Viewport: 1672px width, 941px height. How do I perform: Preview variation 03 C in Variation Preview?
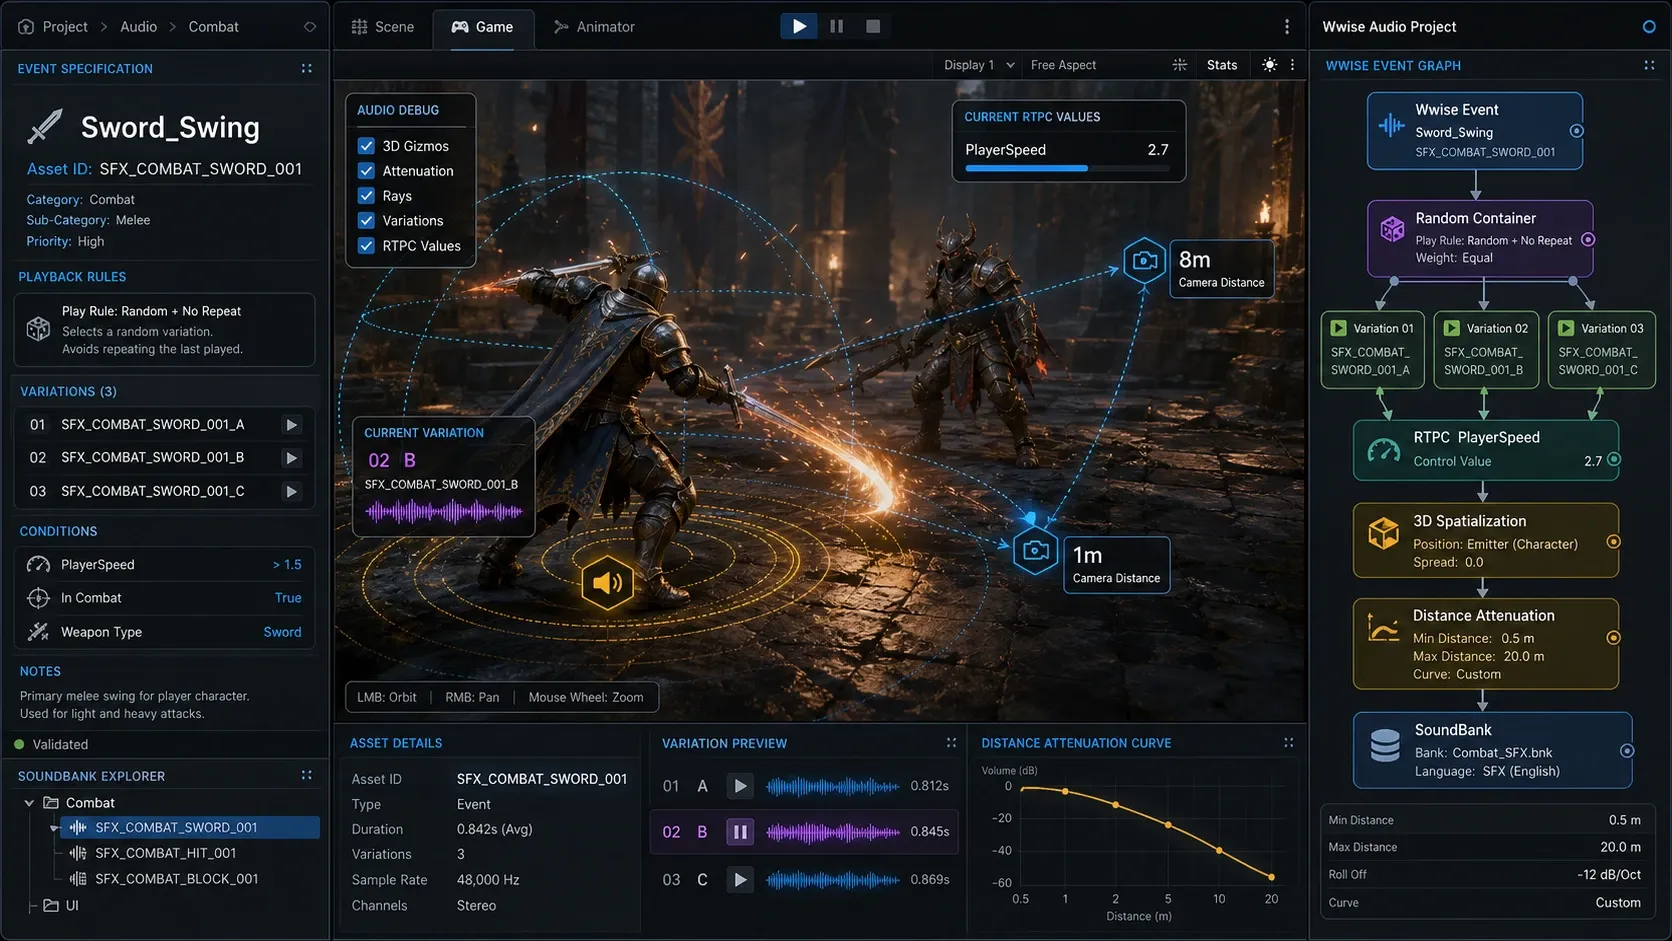coord(740,880)
